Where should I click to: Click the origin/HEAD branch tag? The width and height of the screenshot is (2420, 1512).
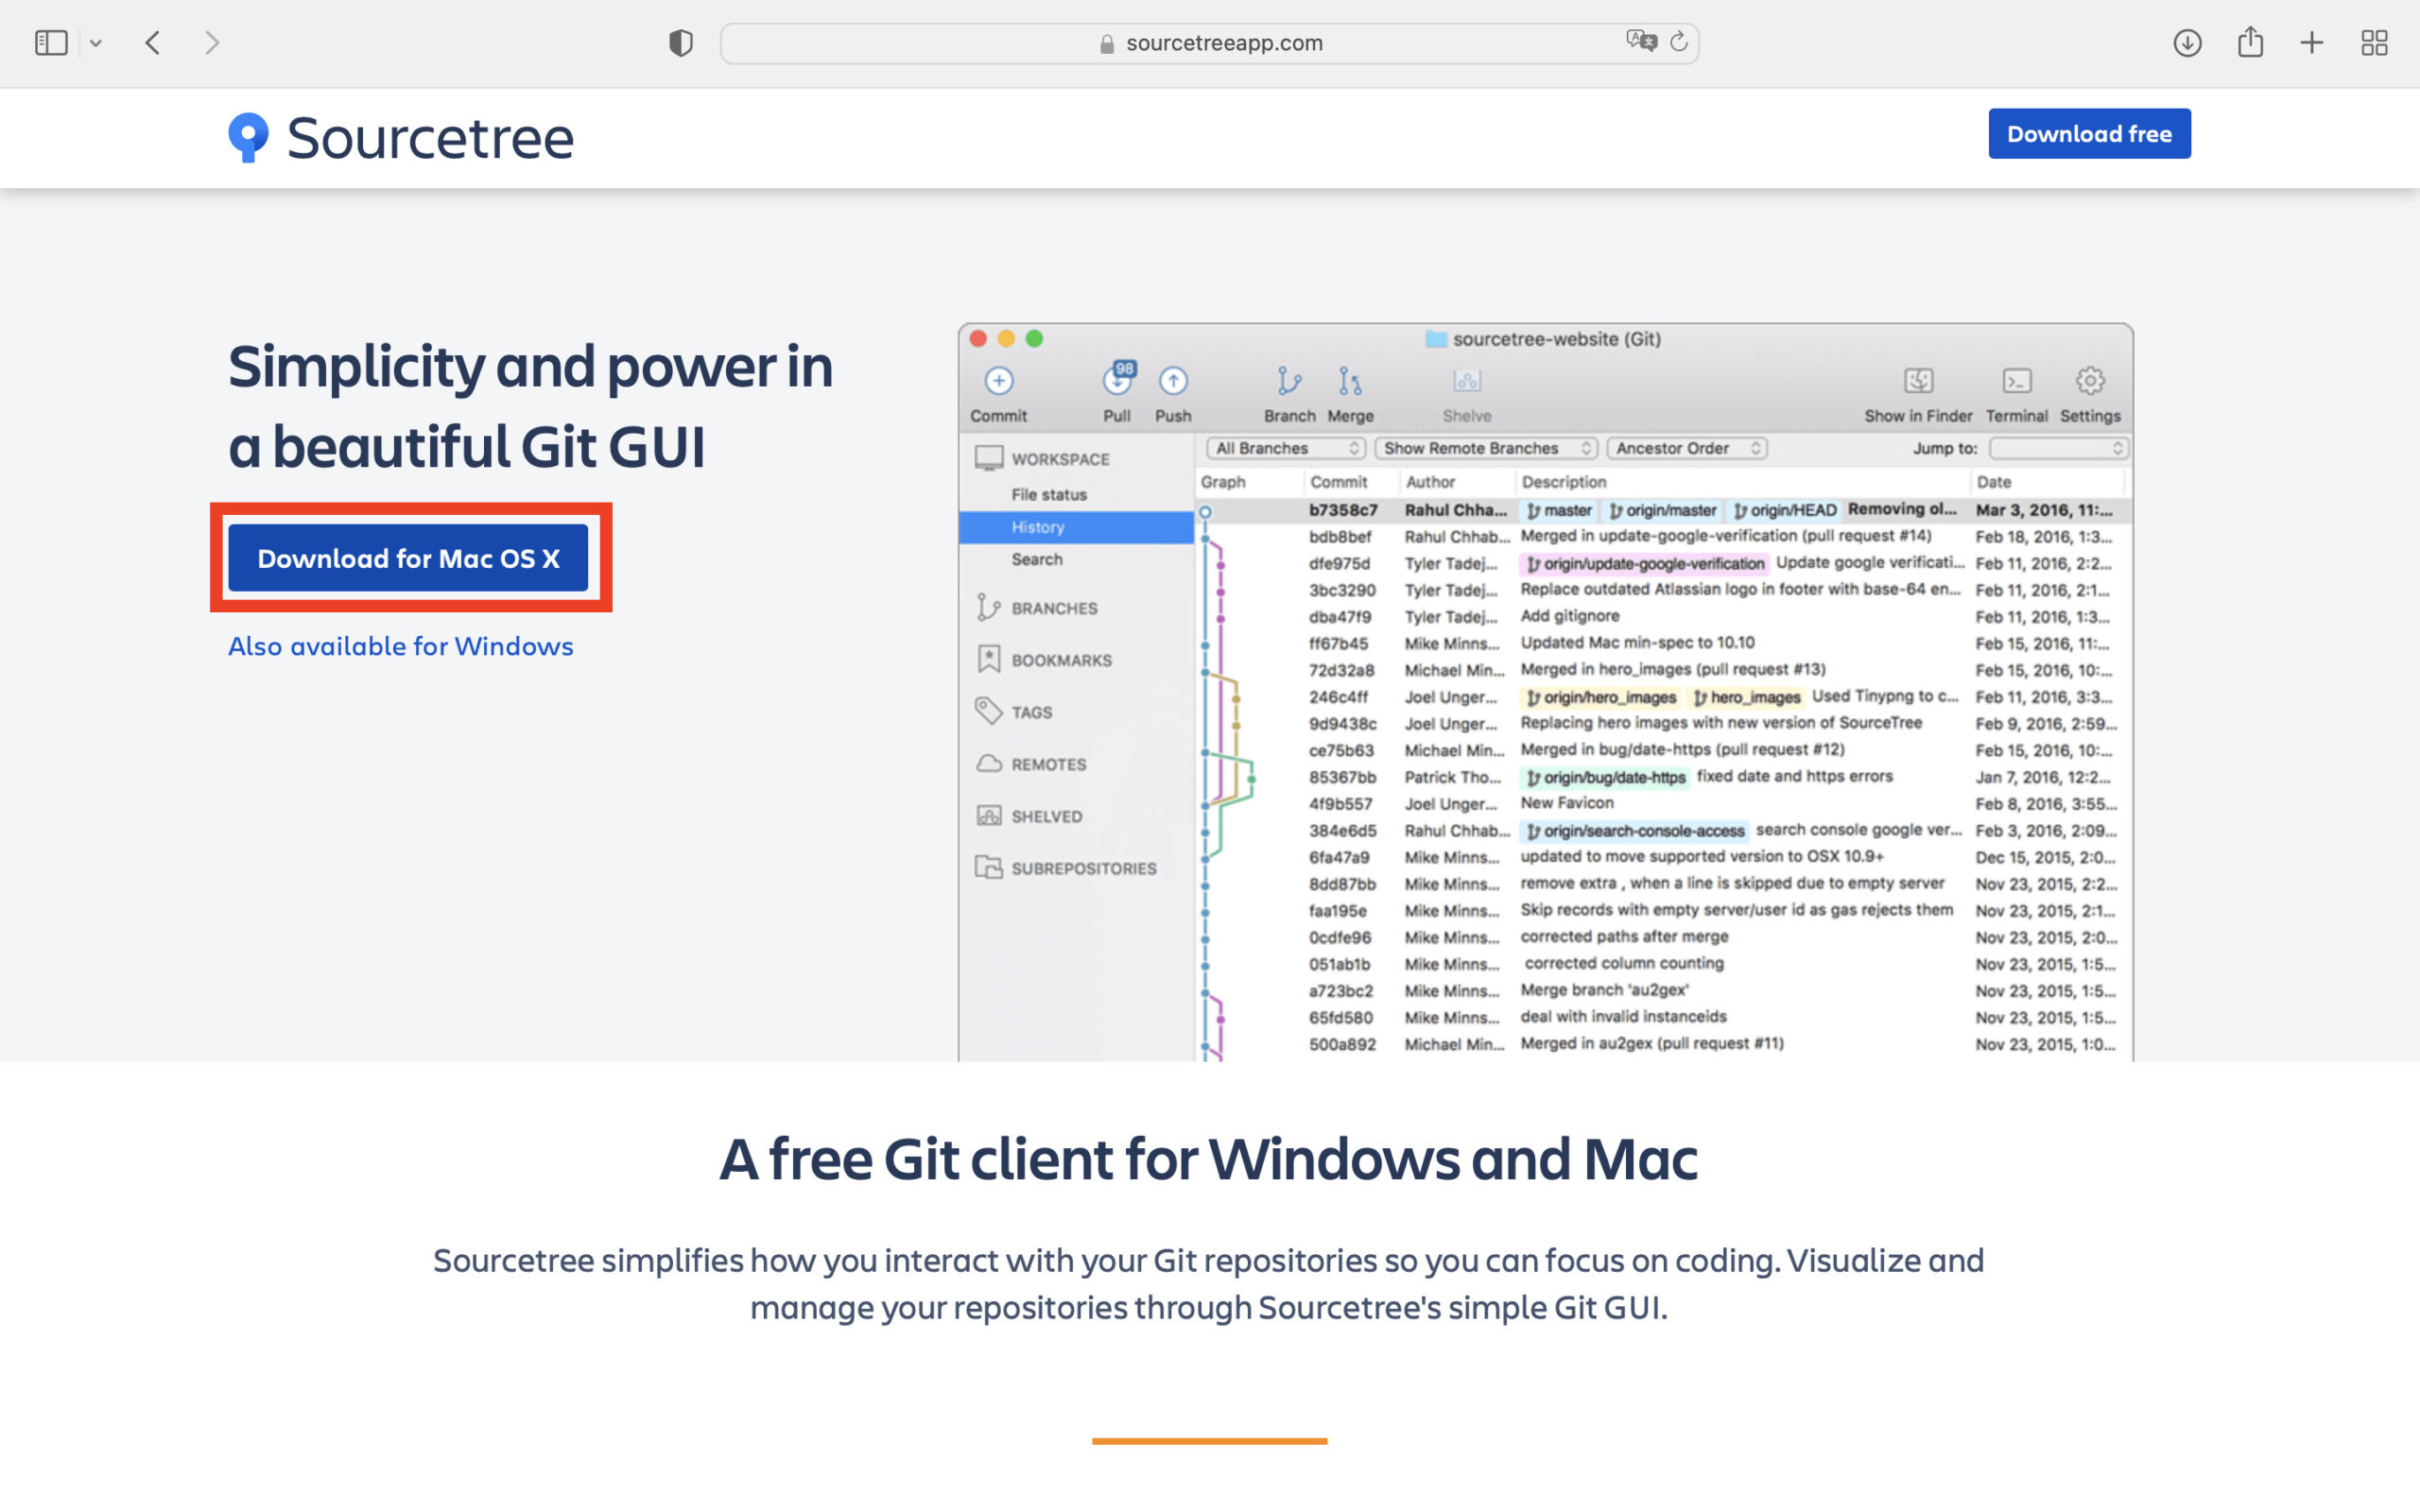(1785, 510)
